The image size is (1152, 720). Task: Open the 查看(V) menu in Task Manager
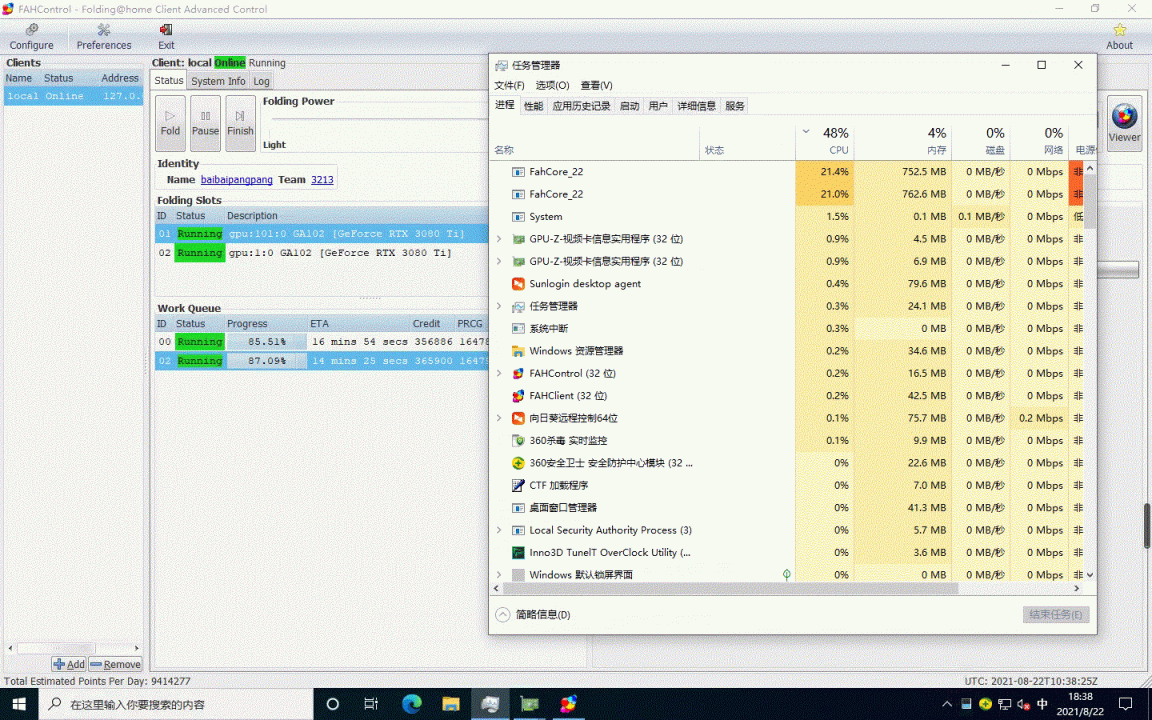click(597, 85)
